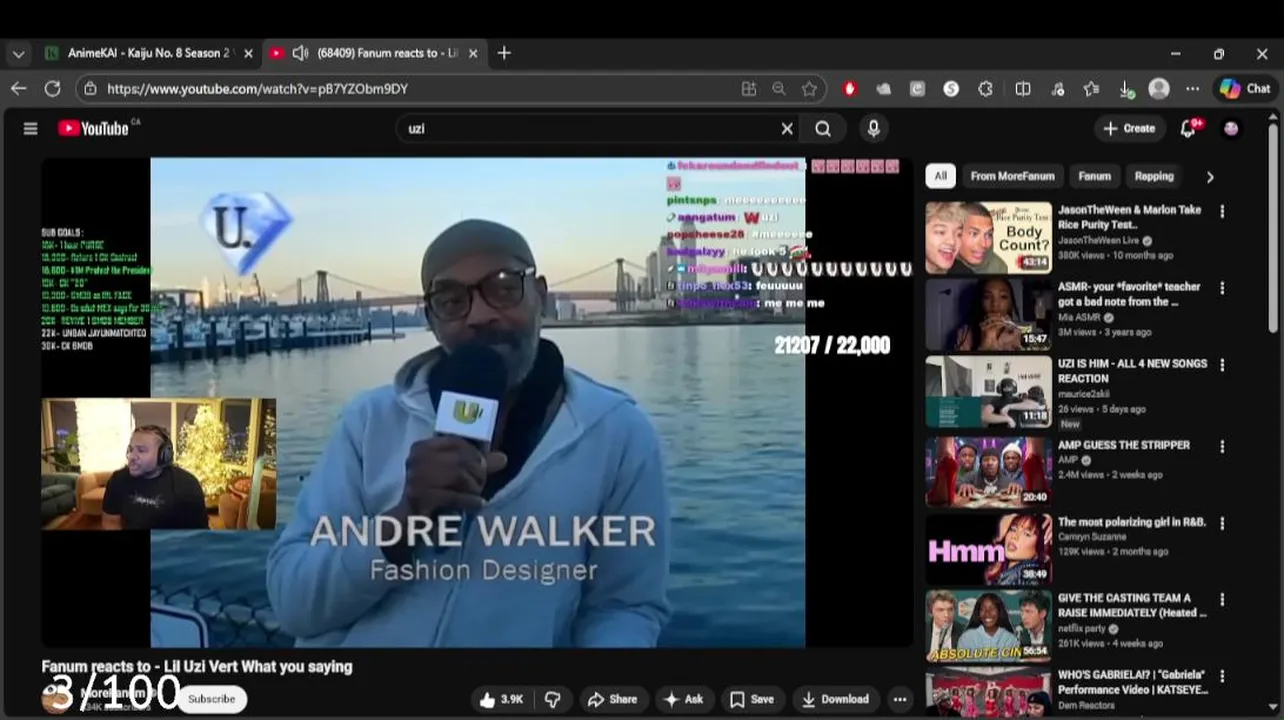Click the Ask button
The height and width of the screenshot is (720, 1284).
pos(683,699)
